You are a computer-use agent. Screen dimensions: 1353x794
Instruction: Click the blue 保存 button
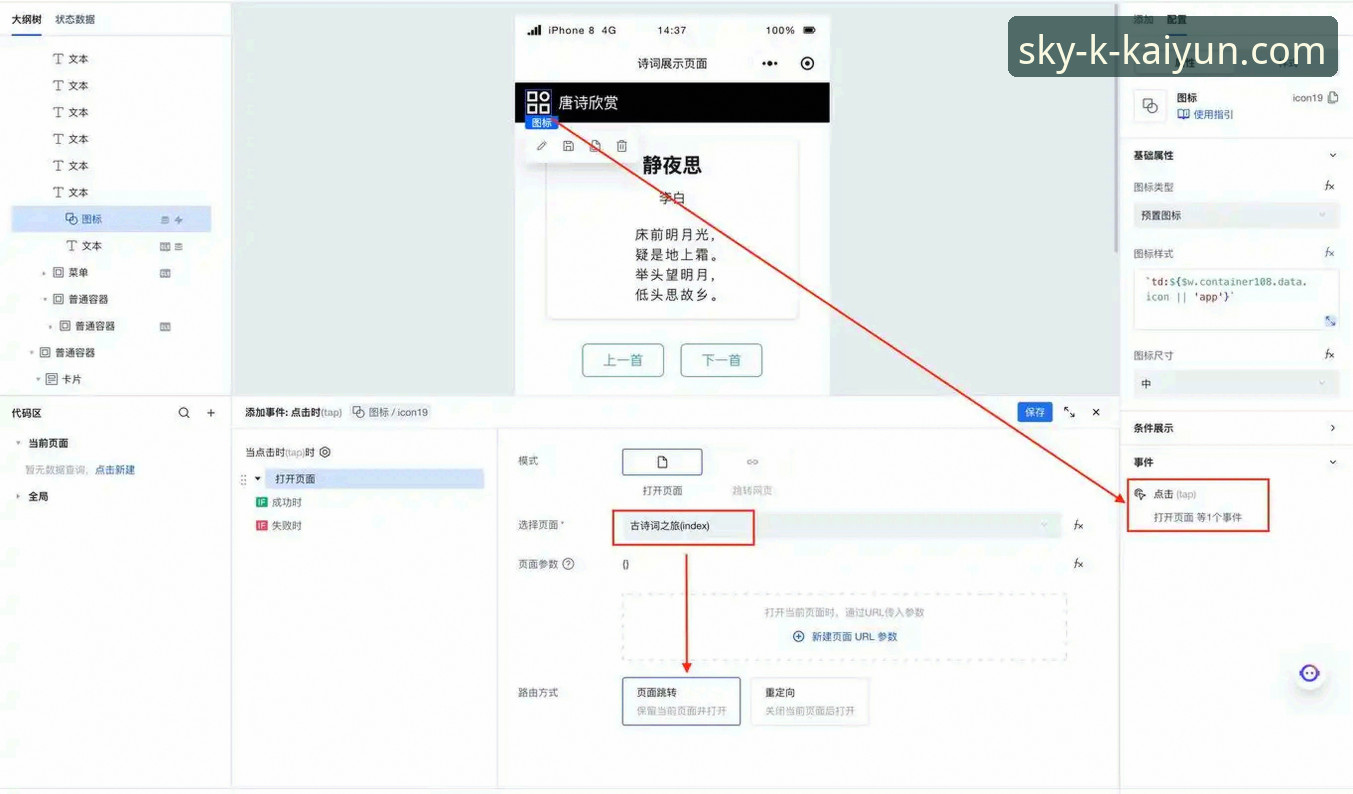pos(1035,412)
